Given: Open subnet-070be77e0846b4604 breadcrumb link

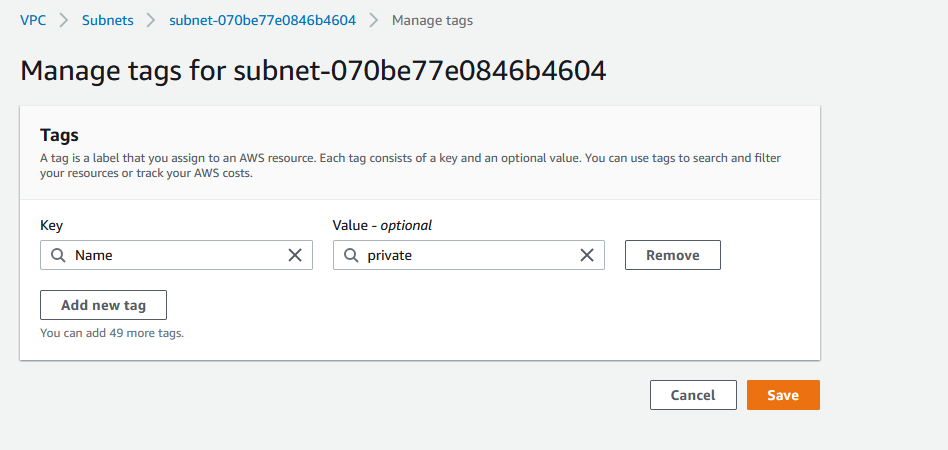Looking at the screenshot, I should tap(262, 21).
